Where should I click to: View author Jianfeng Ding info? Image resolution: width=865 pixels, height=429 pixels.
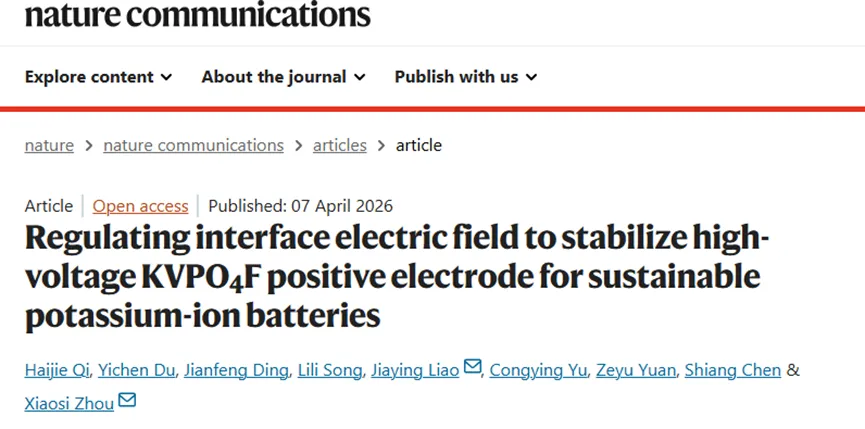(236, 370)
